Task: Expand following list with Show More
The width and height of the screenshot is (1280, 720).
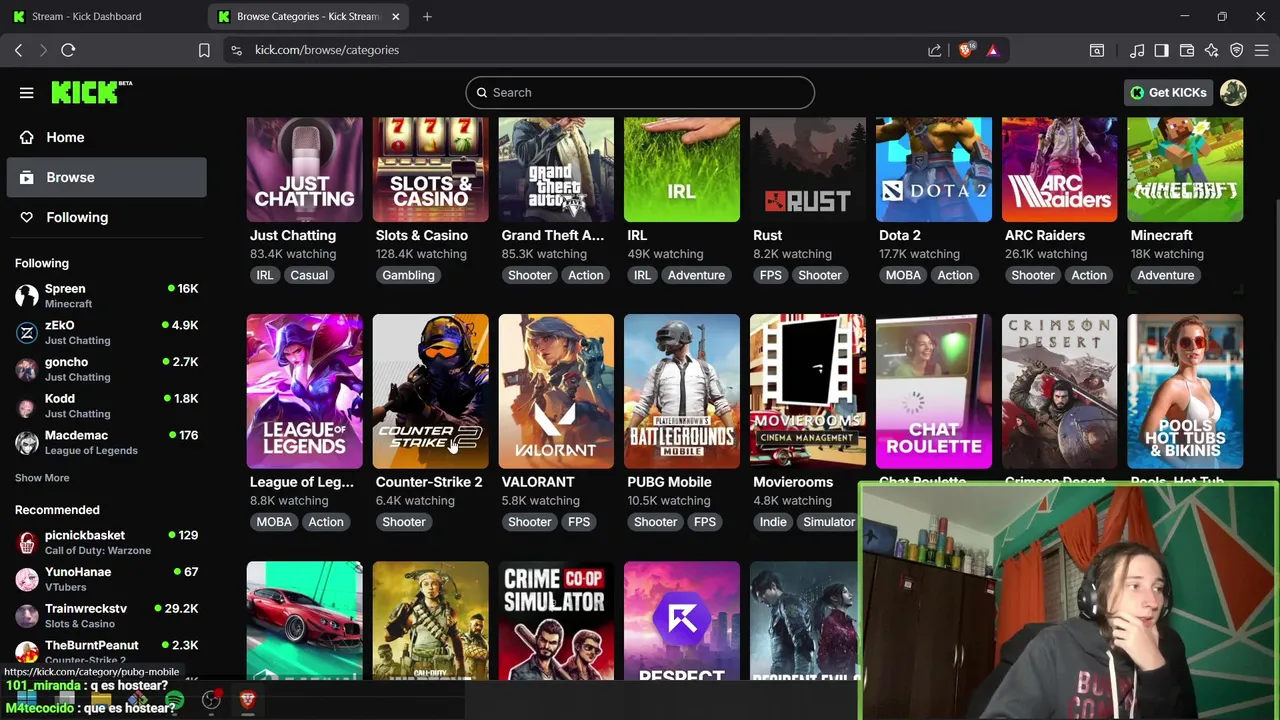Action: [42, 478]
